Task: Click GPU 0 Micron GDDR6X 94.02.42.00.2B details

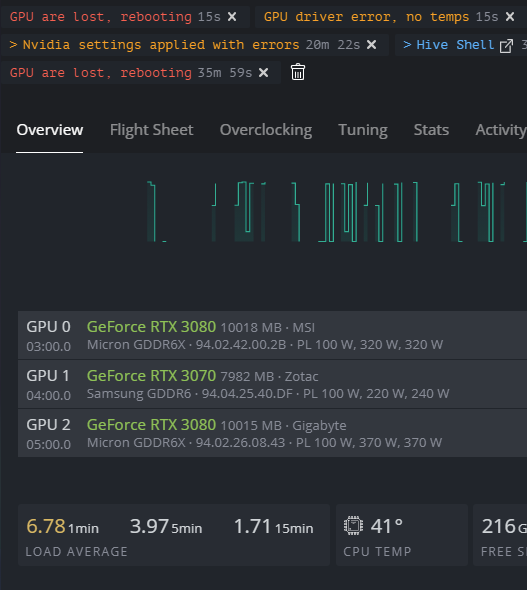Action: coord(265,345)
